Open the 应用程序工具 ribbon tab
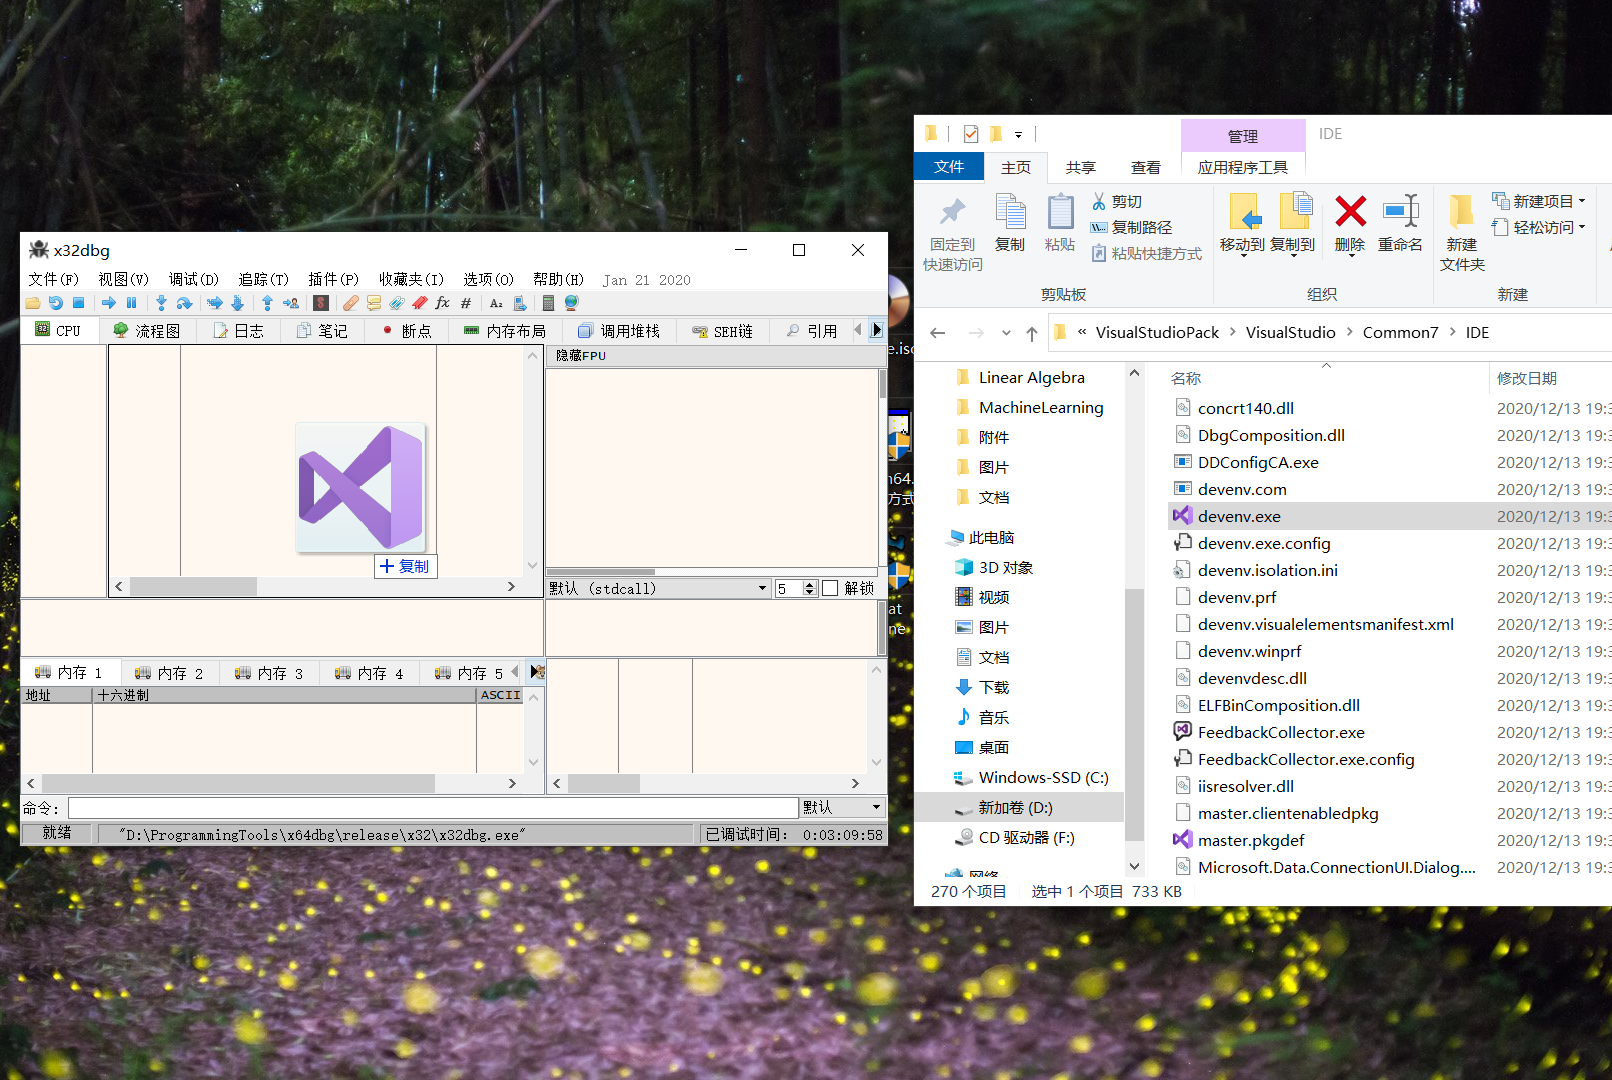This screenshot has width=1612, height=1080. pyautogui.click(x=1243, y=167)
